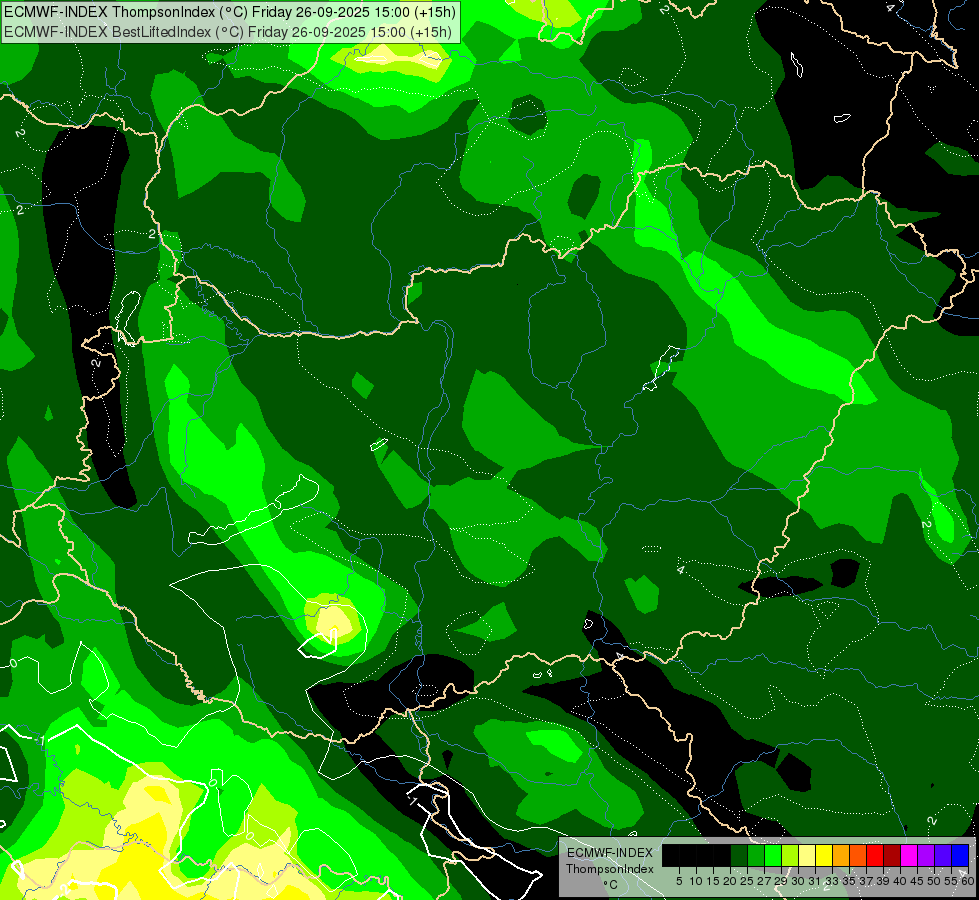Click legend tick value '30'
This screenshot has width=979, height=900.
click(x=798, y=881)
